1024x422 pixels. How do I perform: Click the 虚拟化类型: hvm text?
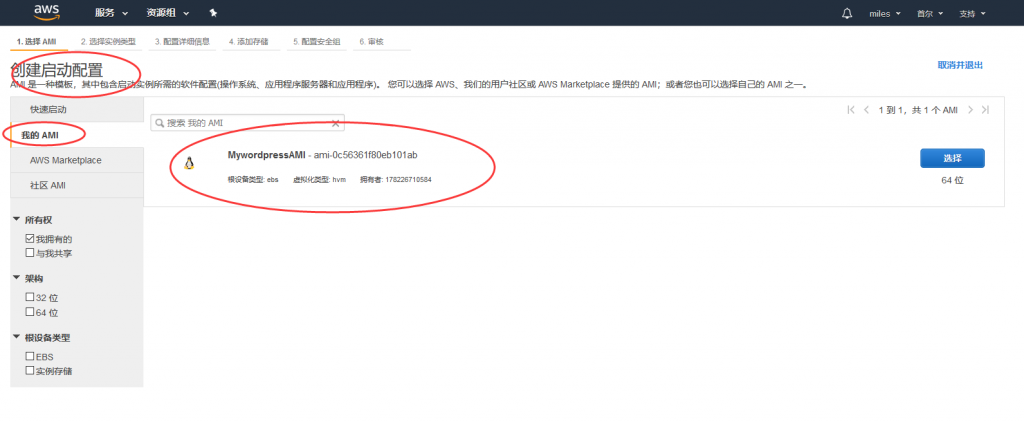pos(319,179)
